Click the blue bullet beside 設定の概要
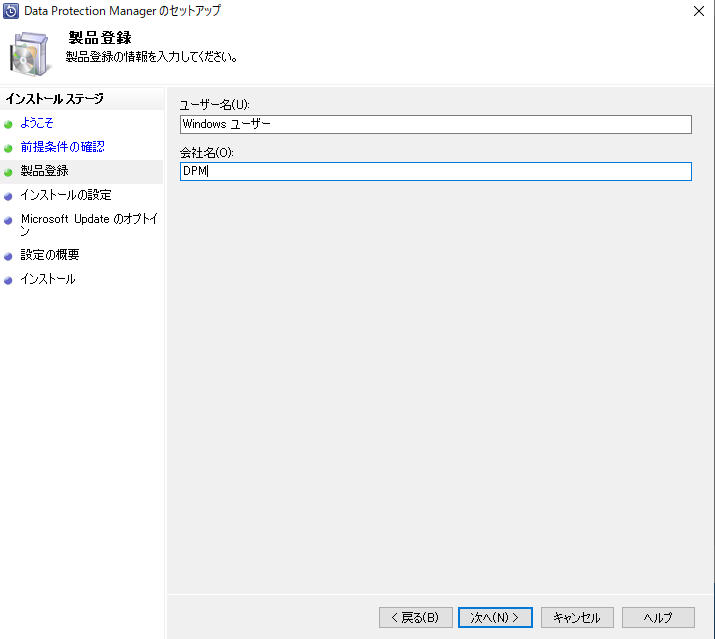 (8, 256)
